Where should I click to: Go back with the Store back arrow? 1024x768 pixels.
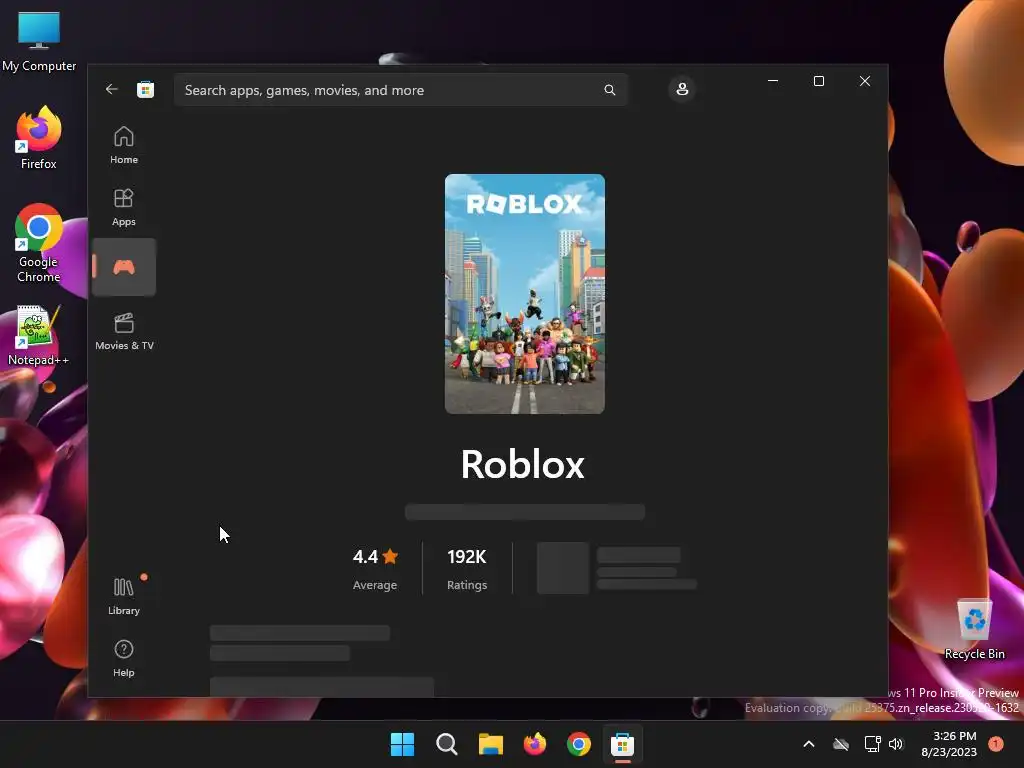(x=112, y=89)
